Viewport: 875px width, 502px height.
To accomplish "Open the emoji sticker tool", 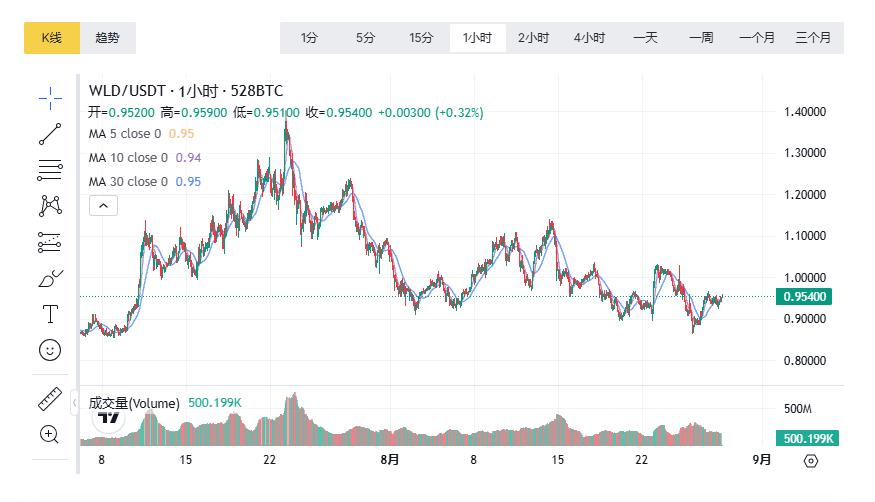I will click(x=50, y=350).
